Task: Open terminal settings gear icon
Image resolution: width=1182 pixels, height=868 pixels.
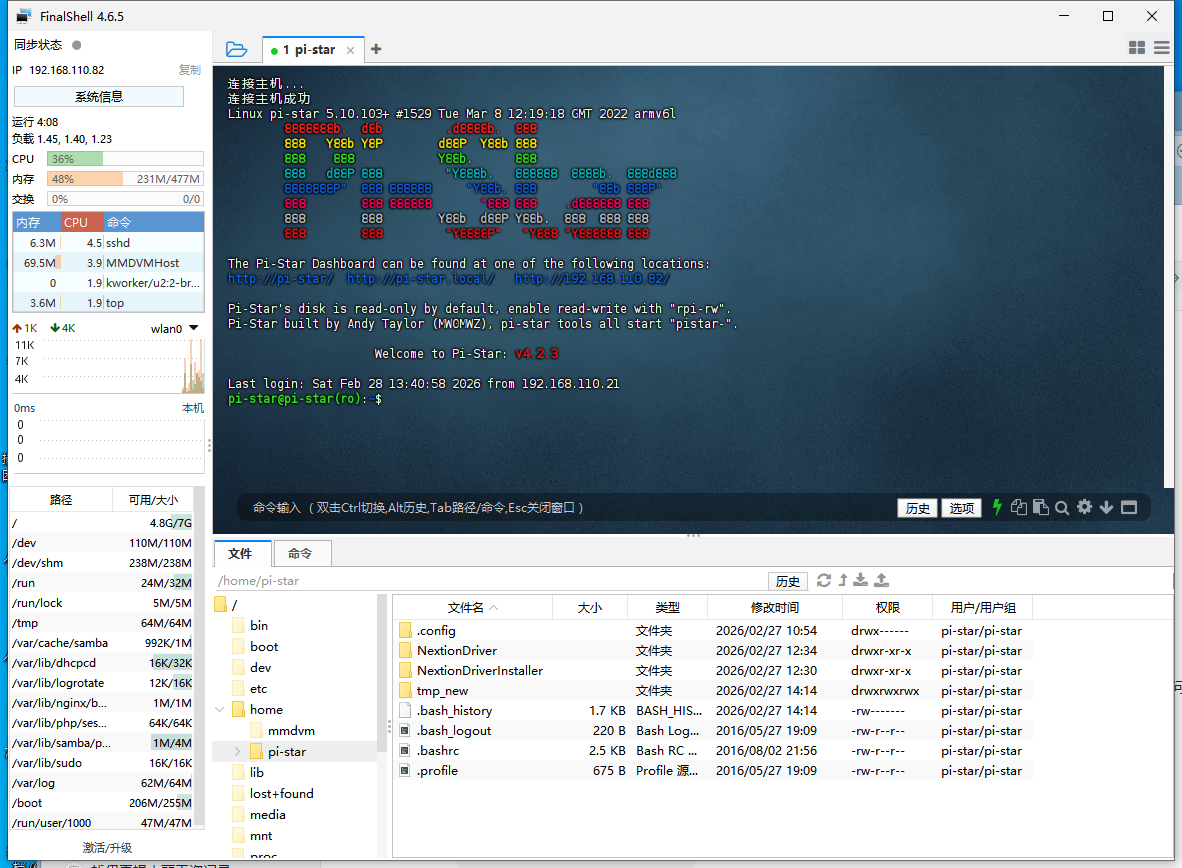Action: point(1084,507)
